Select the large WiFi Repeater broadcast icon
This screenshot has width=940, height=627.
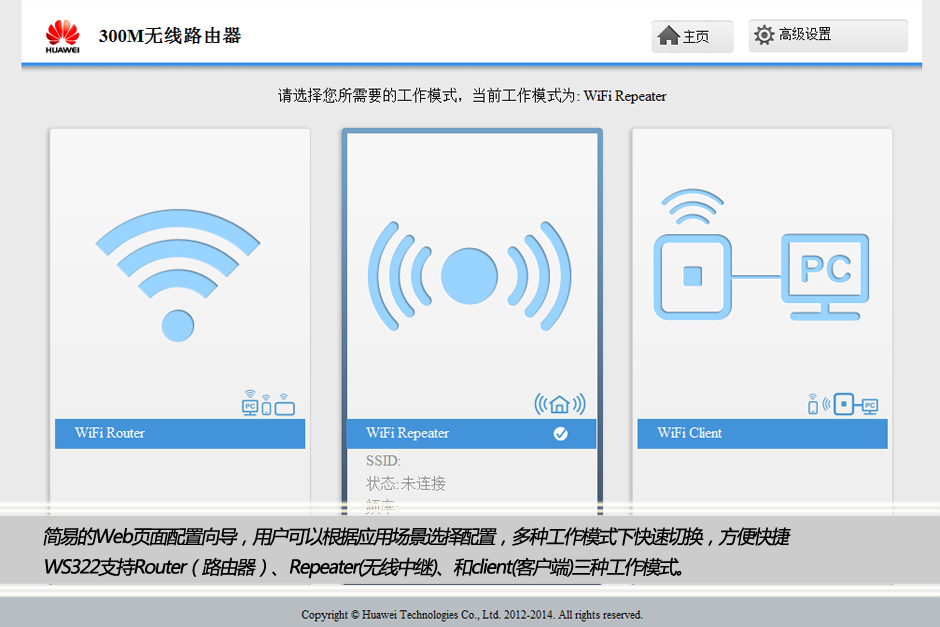[x=469, y=276]
